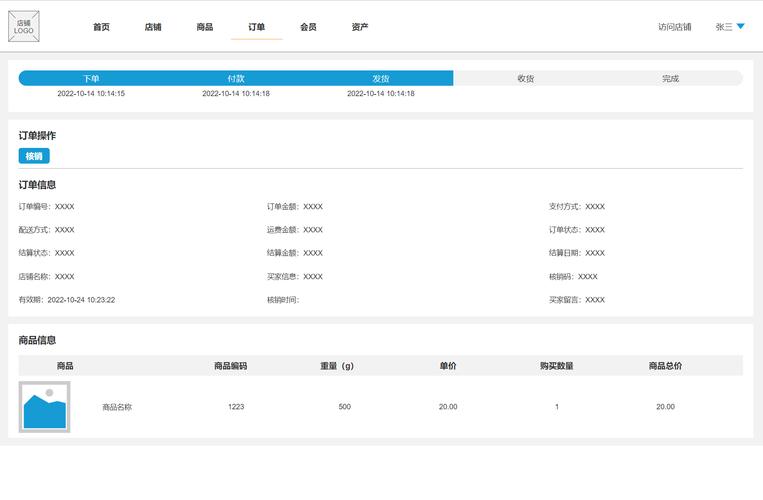This screenshot has width=763, height=500.
Task: Click the 下单 progress step
Action: coord(91,78)
